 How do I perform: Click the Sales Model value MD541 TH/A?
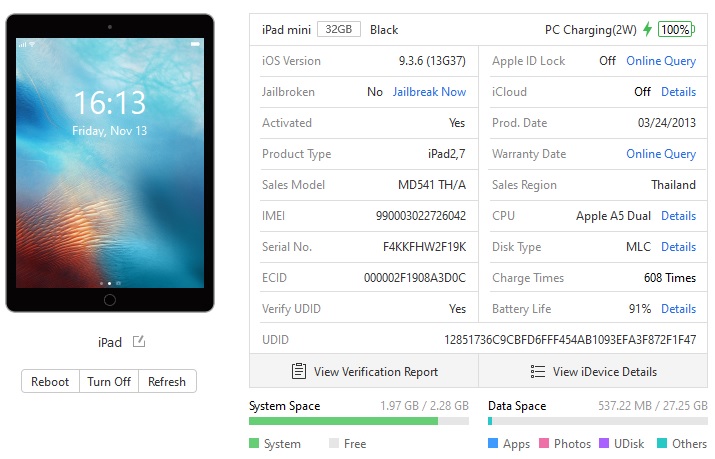coord(432,185)
